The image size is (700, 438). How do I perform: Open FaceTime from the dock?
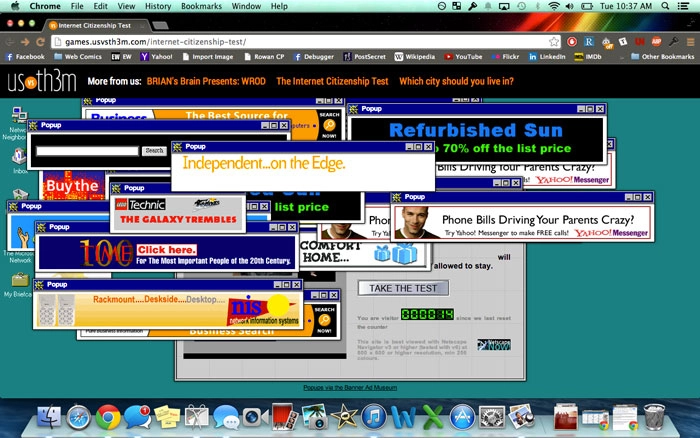(x=255, y=417)
